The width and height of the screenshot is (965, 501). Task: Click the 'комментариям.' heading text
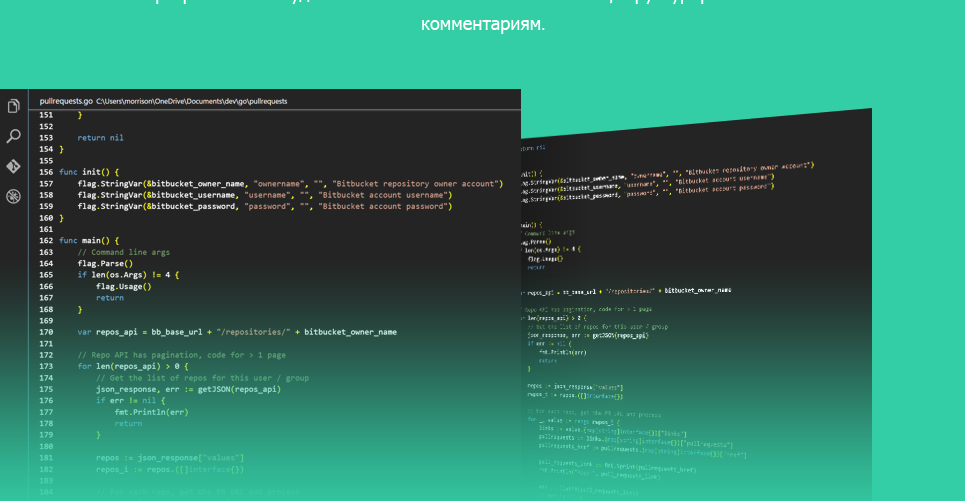click(x=482, y=25)
